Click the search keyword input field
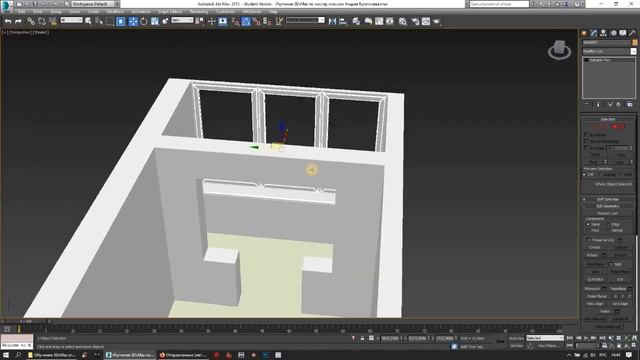Viewport: 640px width, 360px height. pos(499,4)
